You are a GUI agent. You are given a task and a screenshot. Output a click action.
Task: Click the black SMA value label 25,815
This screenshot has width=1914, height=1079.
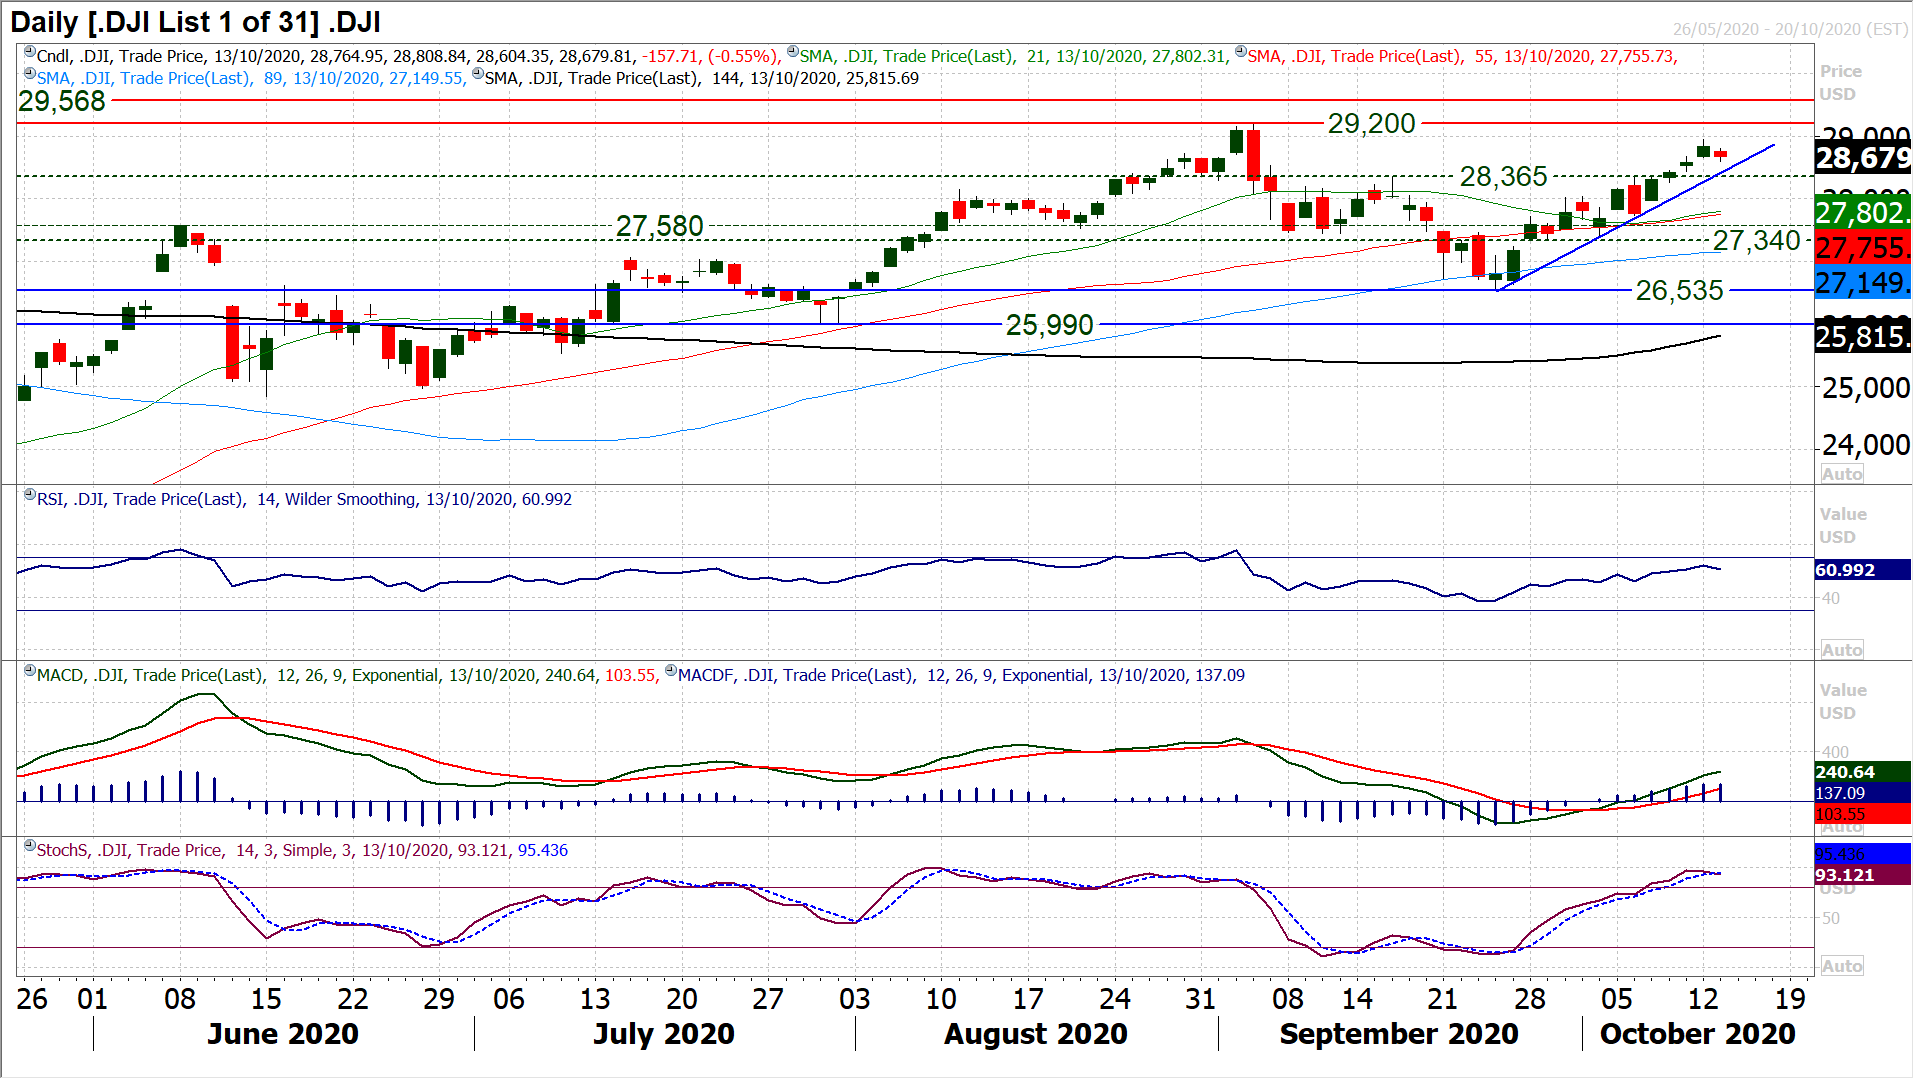(1863, 337)
